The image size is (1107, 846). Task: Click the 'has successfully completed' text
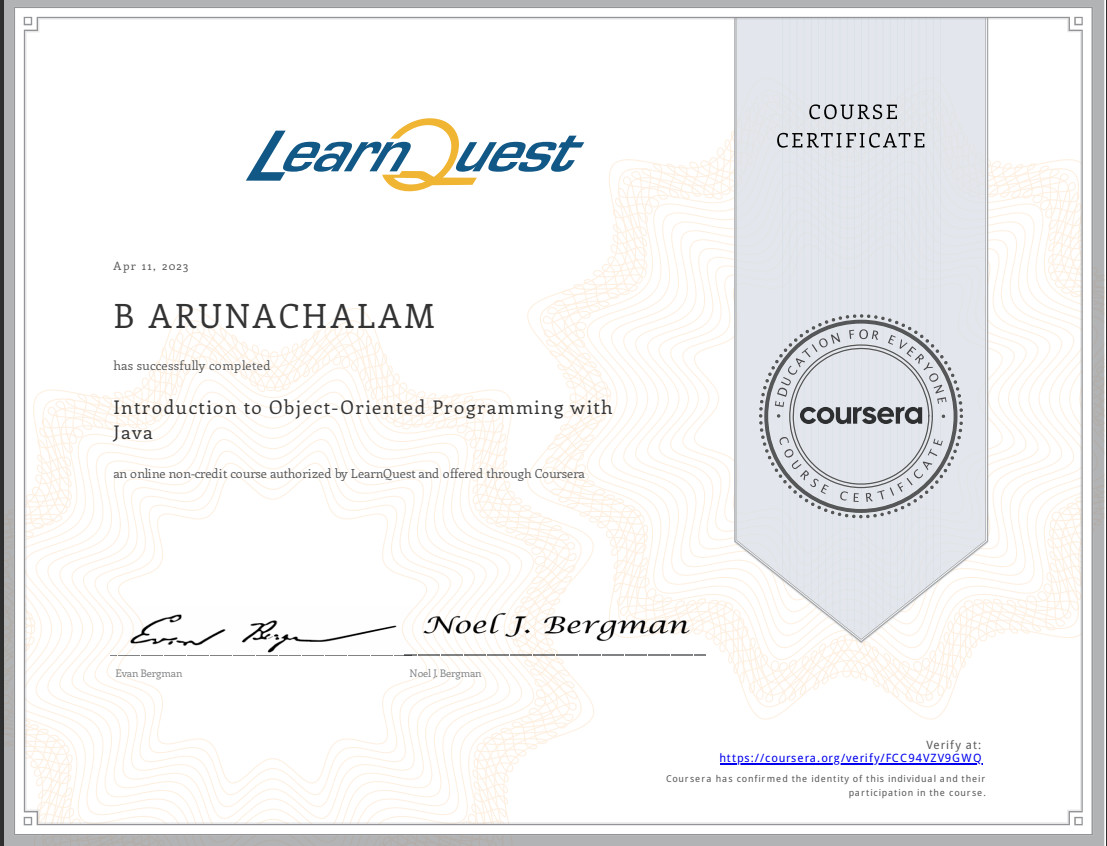click(x=191, y=366)
